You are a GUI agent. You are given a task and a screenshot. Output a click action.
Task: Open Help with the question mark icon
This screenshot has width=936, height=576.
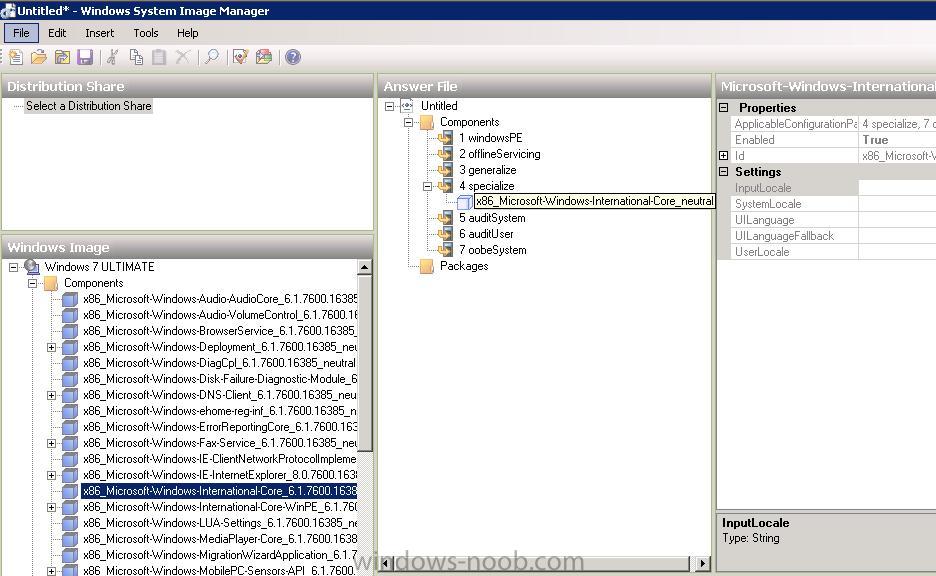click(x=292, y=57)
